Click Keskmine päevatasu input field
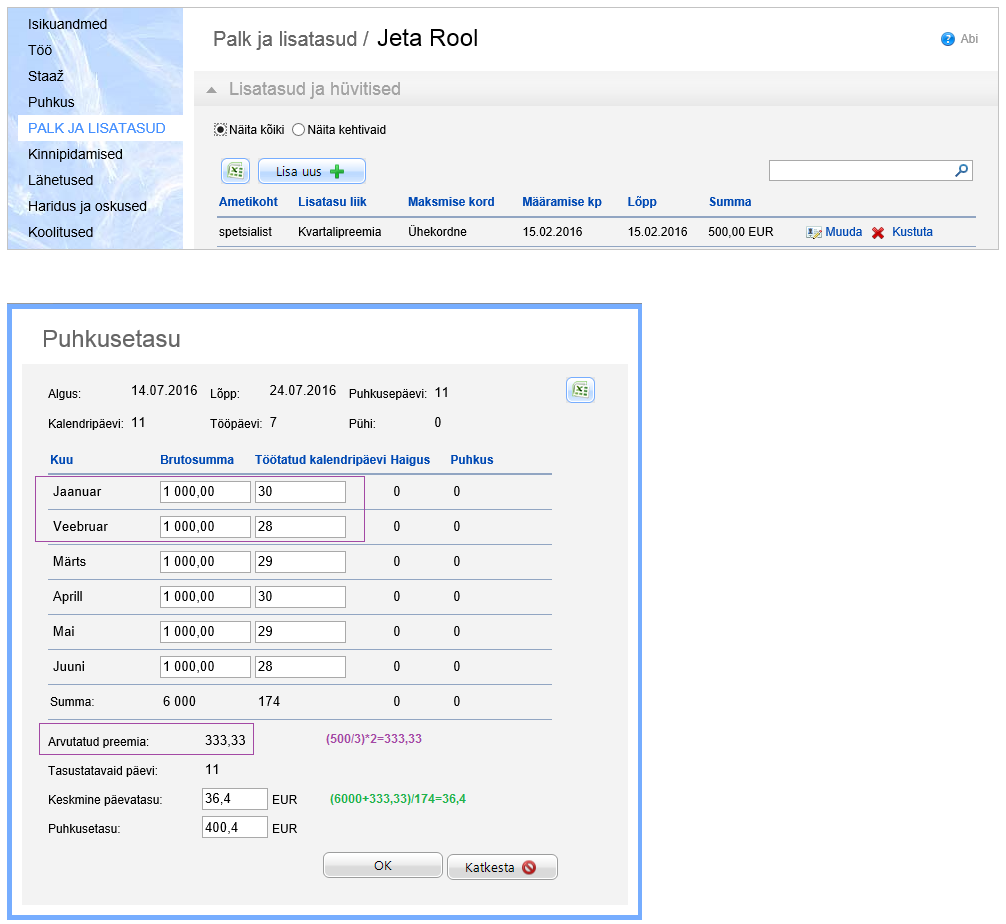The width and height of the screenshot is (1006, 924). 235,799
